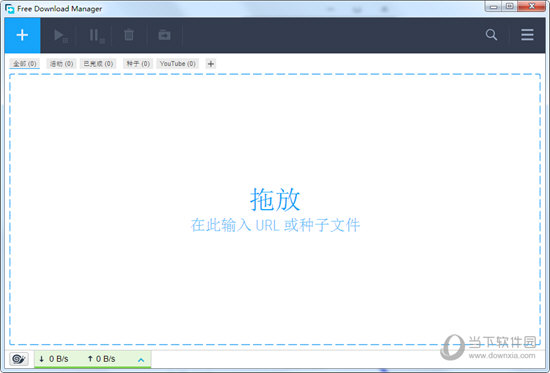Open the hamburger main menu
This screenshot has height=373, width=550.
[x=527, y=35]
